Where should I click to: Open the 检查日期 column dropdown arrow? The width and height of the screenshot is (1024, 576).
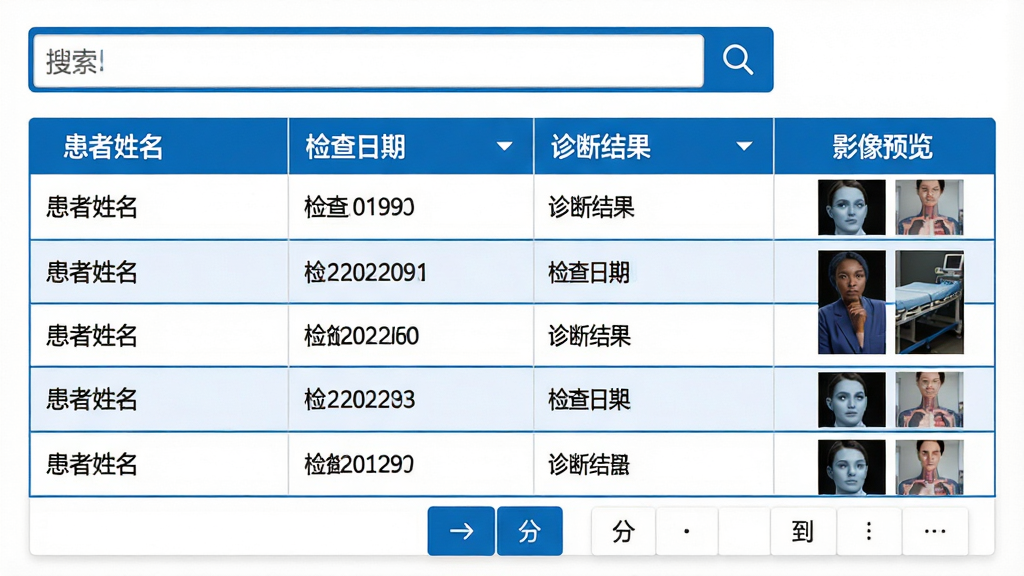point(504,146)
